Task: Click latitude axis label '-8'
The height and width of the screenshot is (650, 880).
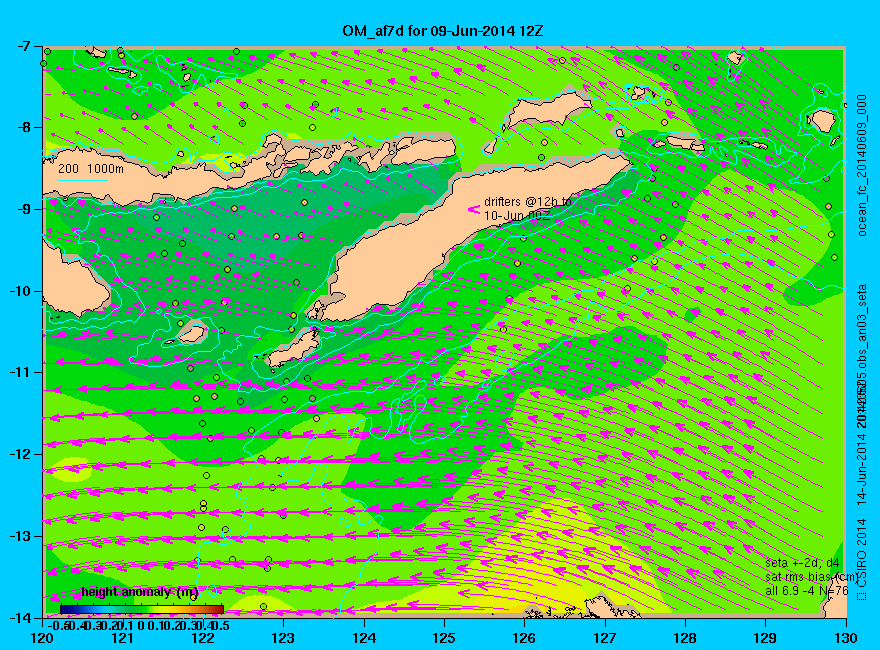Action: click(24, 128)
